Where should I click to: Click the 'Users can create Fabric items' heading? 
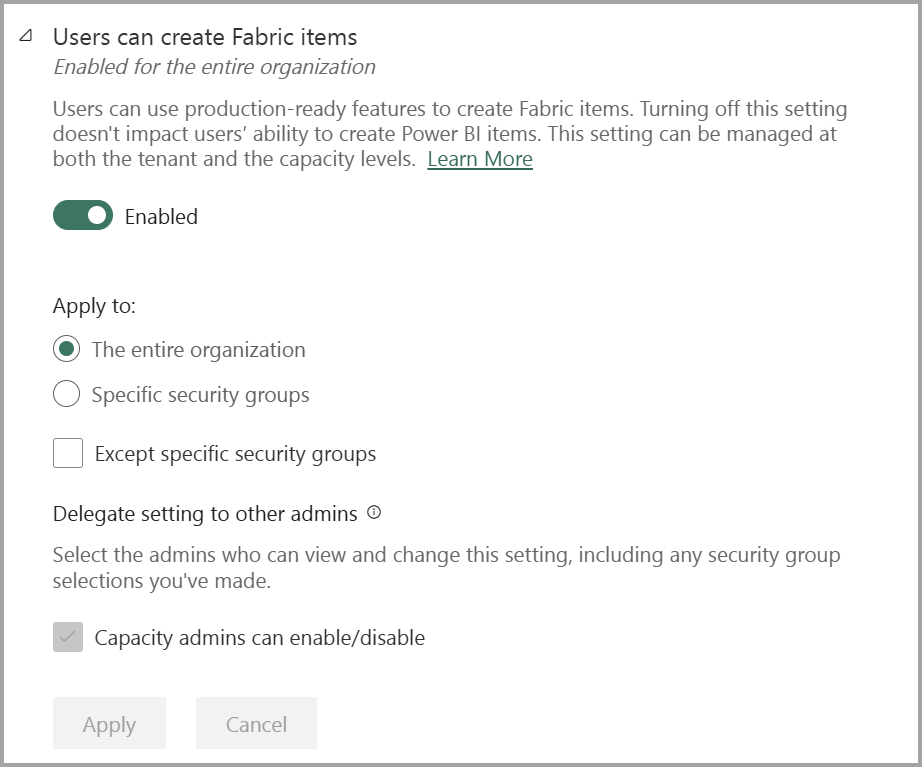[x=205, y=38]
